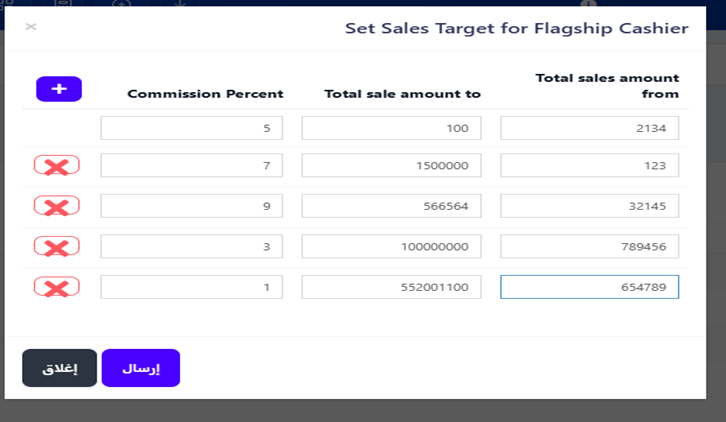The height and width of the screenshot is (422, 726).
Task: Click the amount-from field showing 654789
Action: pos(590,288)
